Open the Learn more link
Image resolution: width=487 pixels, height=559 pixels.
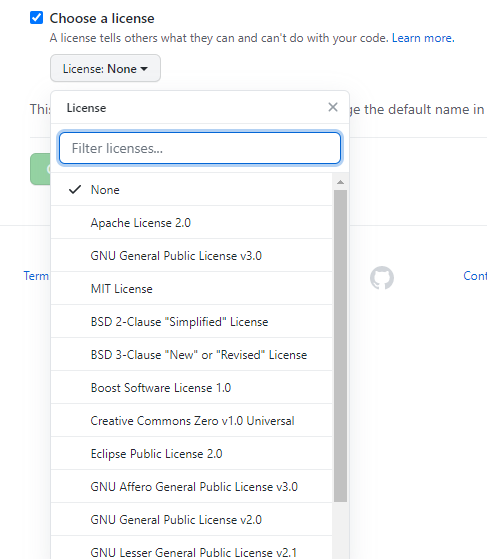tap(423, 38)
